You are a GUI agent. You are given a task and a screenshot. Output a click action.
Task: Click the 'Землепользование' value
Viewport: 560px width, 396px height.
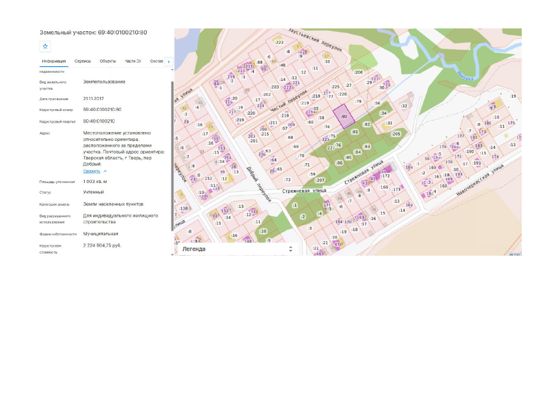coord(104,82)
